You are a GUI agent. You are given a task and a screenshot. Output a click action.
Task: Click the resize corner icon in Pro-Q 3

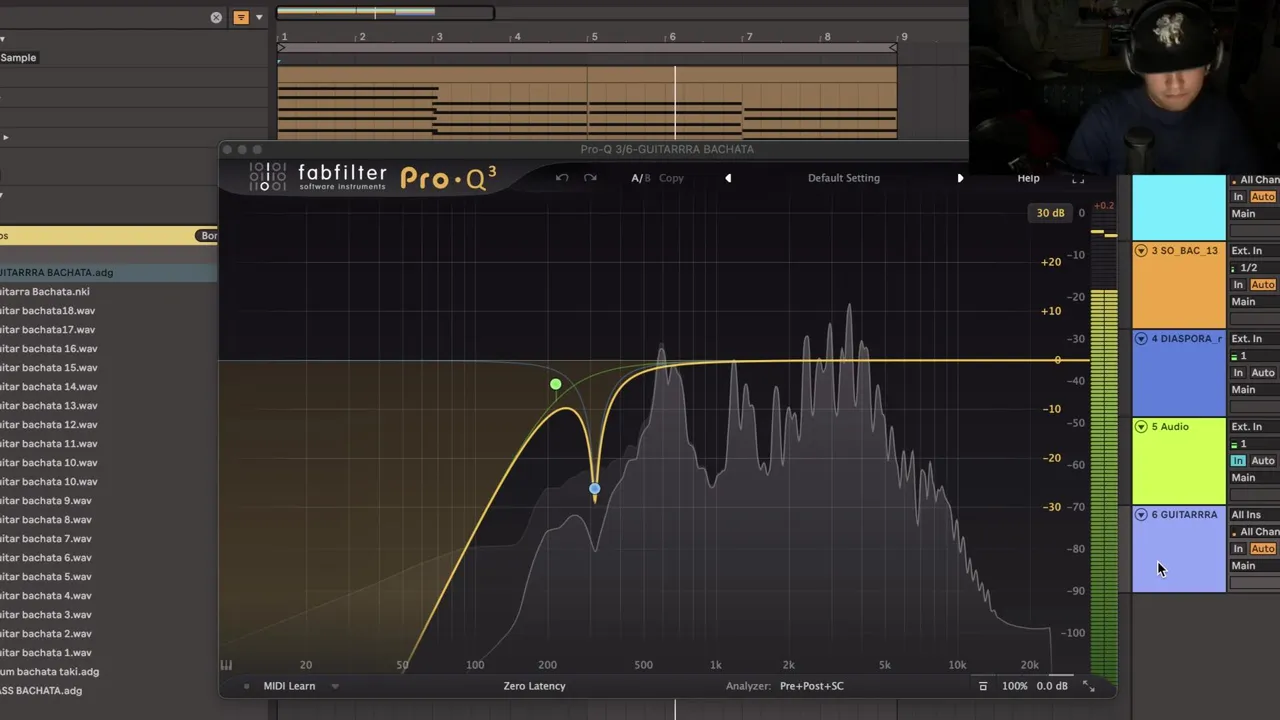(1089, 686)
